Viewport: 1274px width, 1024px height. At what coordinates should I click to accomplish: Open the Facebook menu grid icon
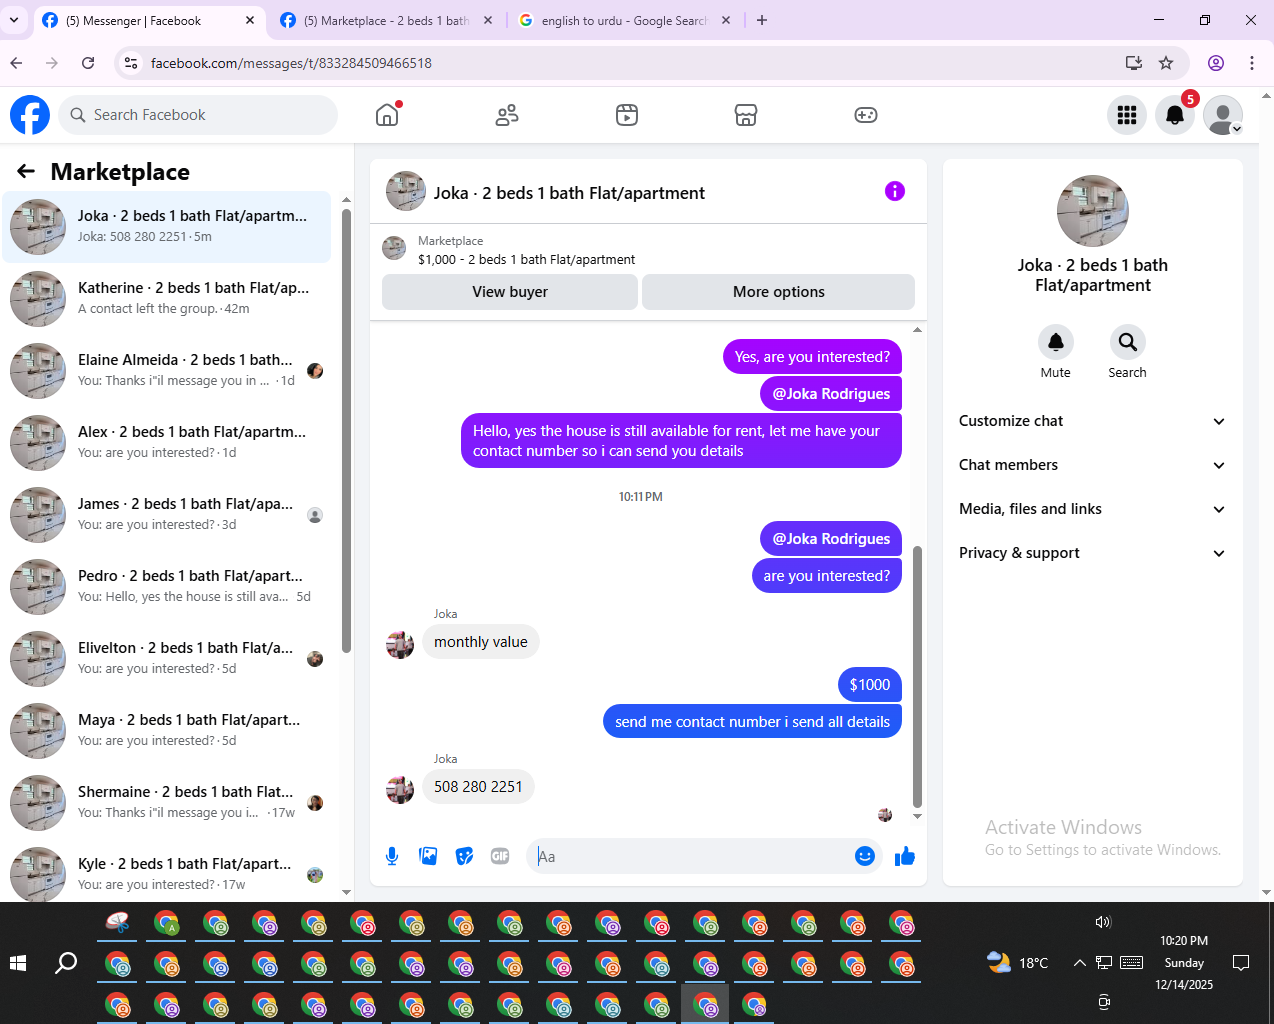click(1127, 115)
